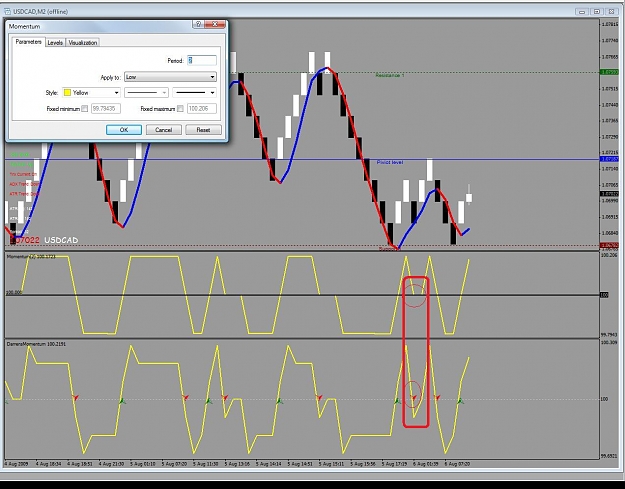
Task: Click the 5 Aug 11:30 time label
Action: 206,464
